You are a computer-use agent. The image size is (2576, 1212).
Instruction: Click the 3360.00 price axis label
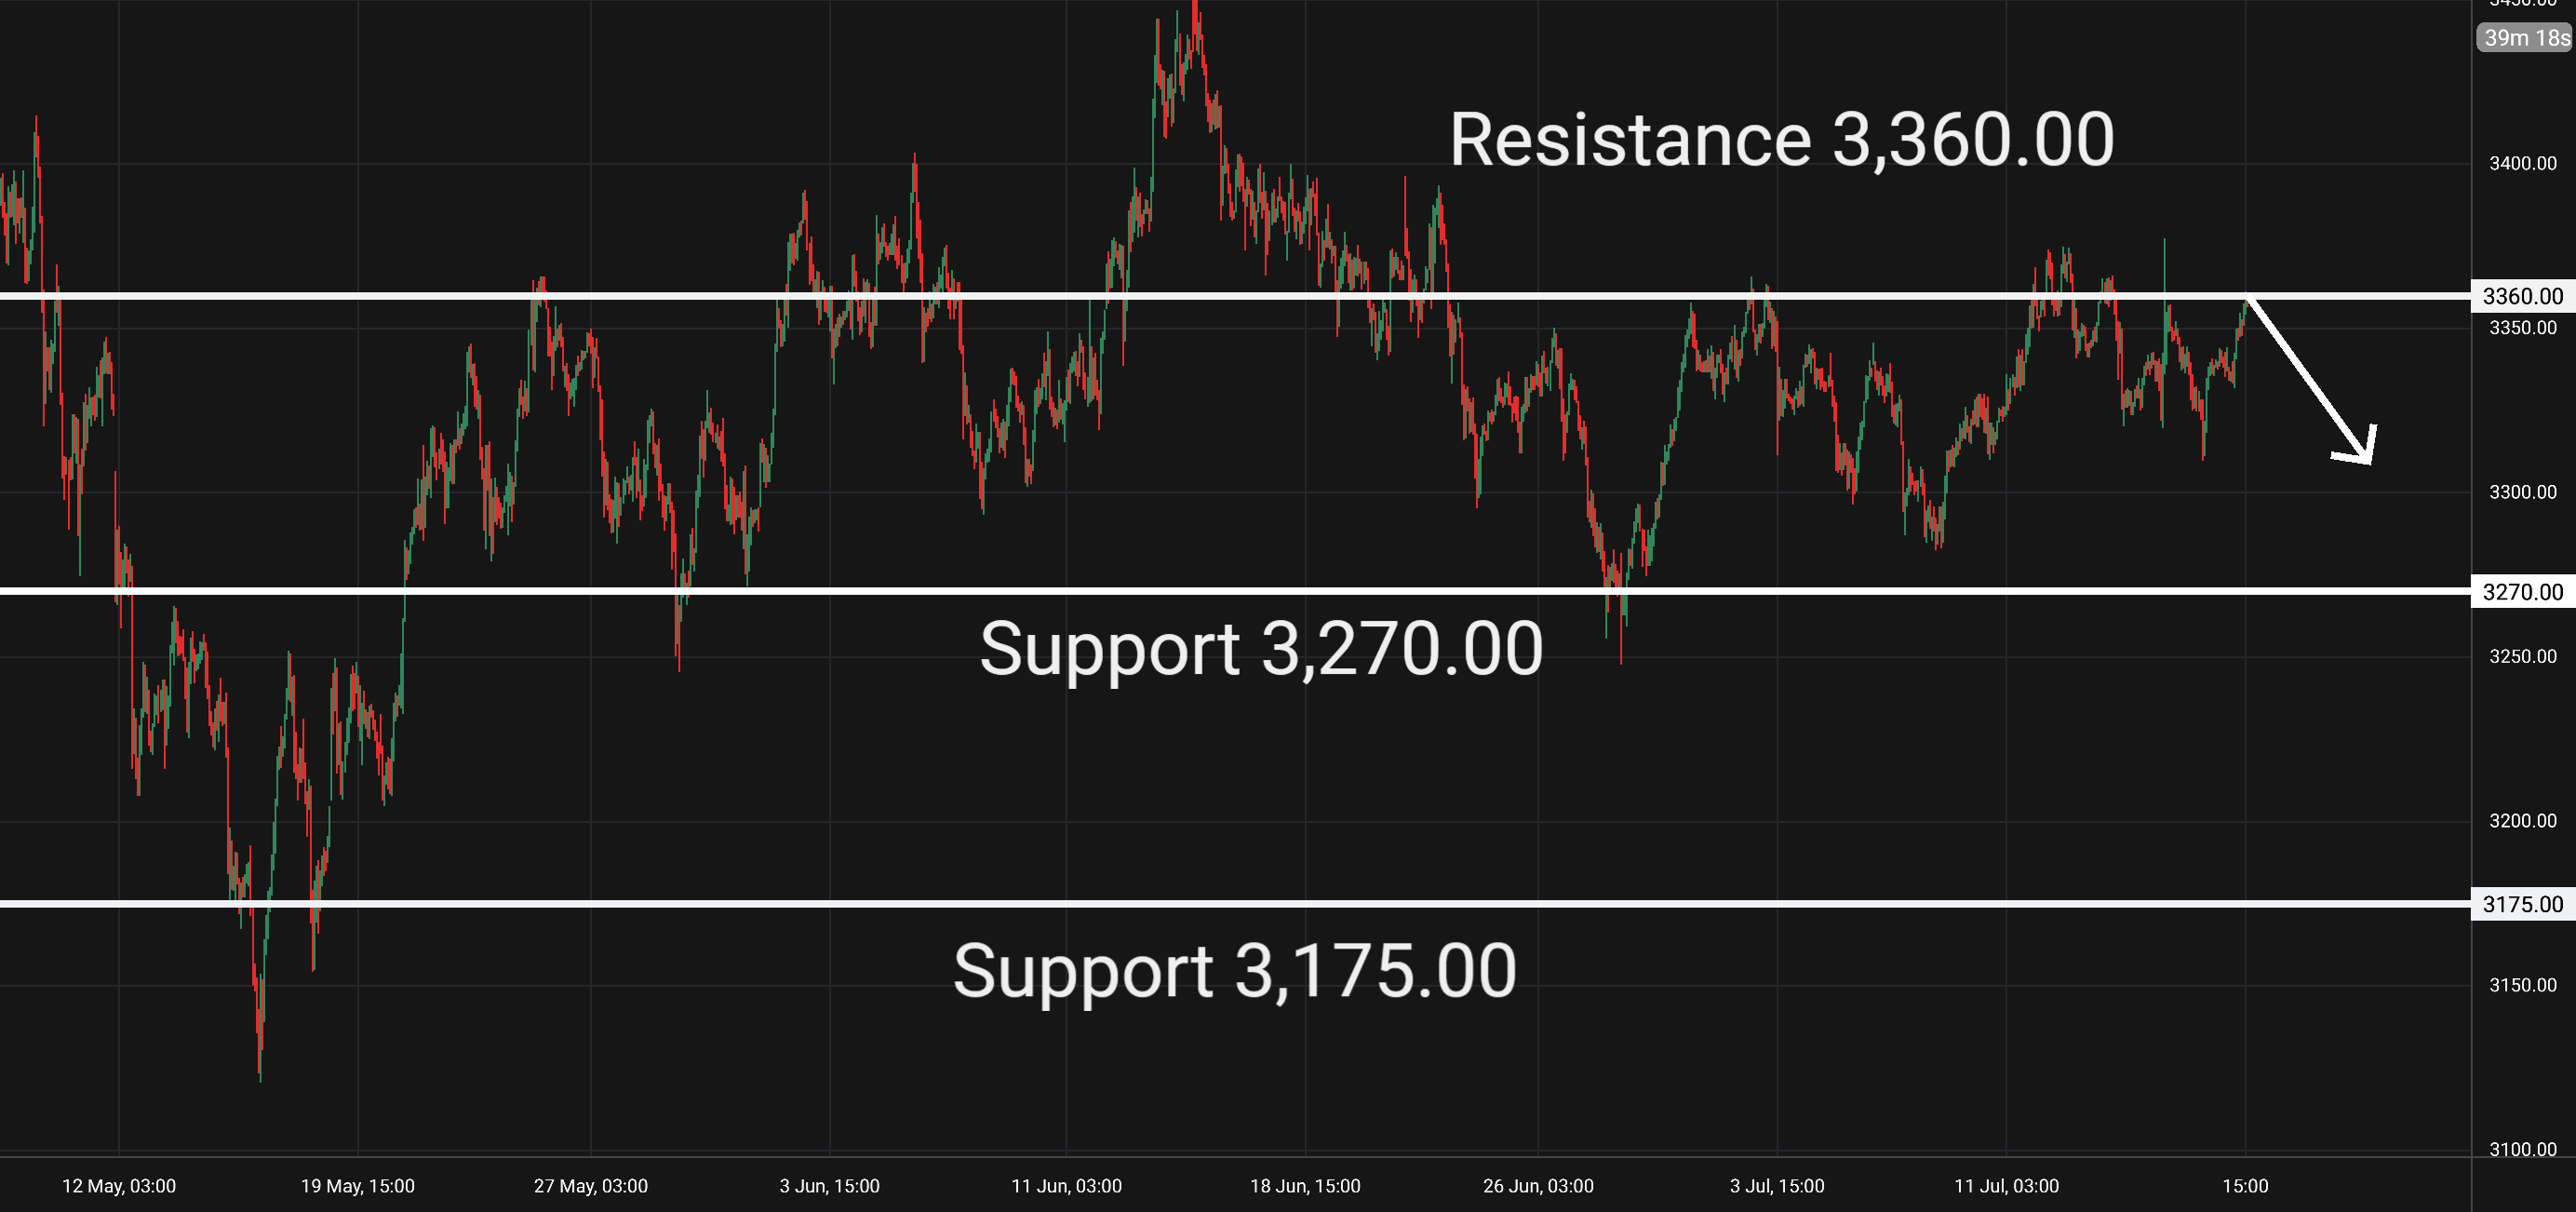(2523, 296)
